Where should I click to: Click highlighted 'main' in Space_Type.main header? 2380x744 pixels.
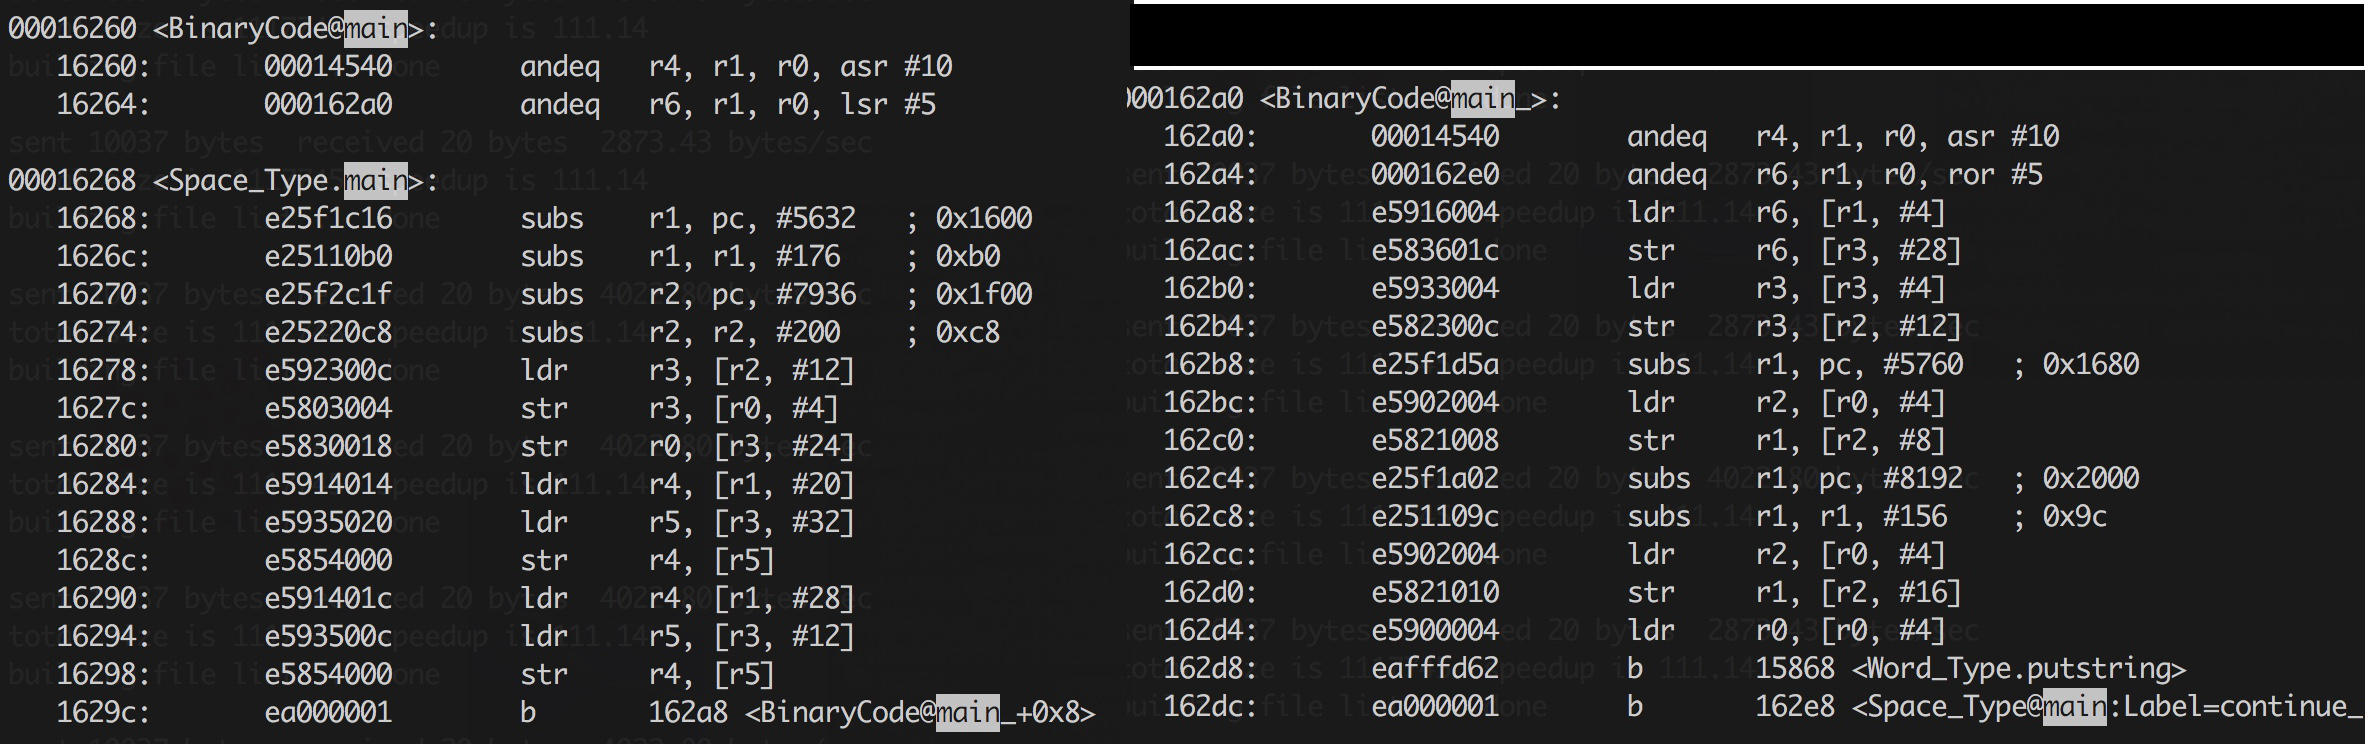[375, 180]
